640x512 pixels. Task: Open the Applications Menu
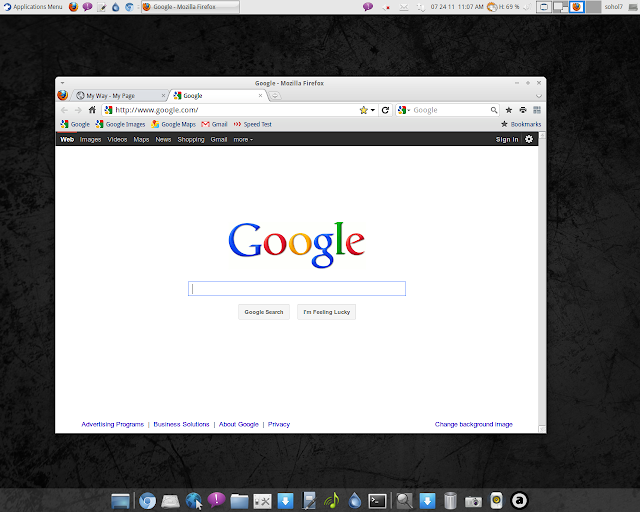click(33, 7)
